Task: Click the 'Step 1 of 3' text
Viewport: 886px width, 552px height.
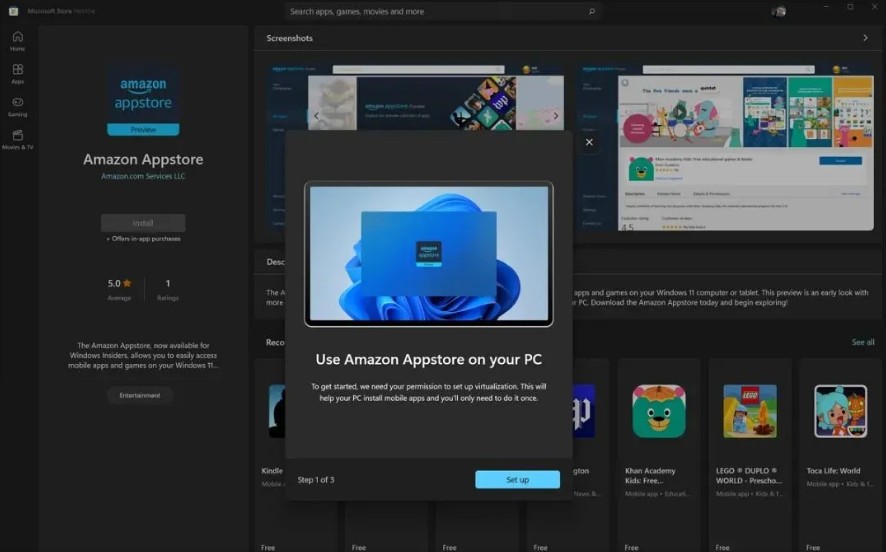Action: (x=316, y=480)
